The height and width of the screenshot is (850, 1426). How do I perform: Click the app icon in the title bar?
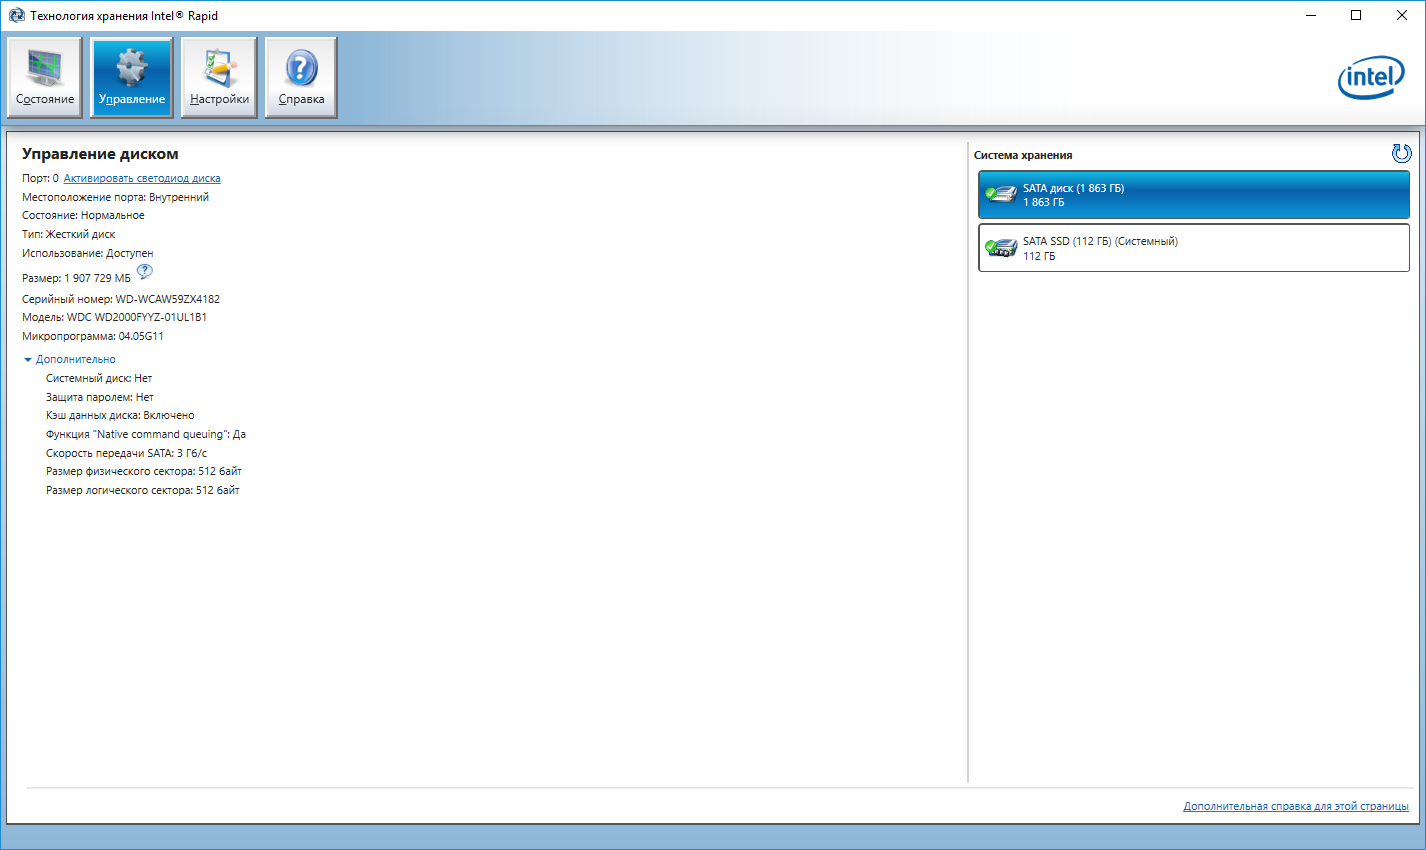tap(16, 15)
